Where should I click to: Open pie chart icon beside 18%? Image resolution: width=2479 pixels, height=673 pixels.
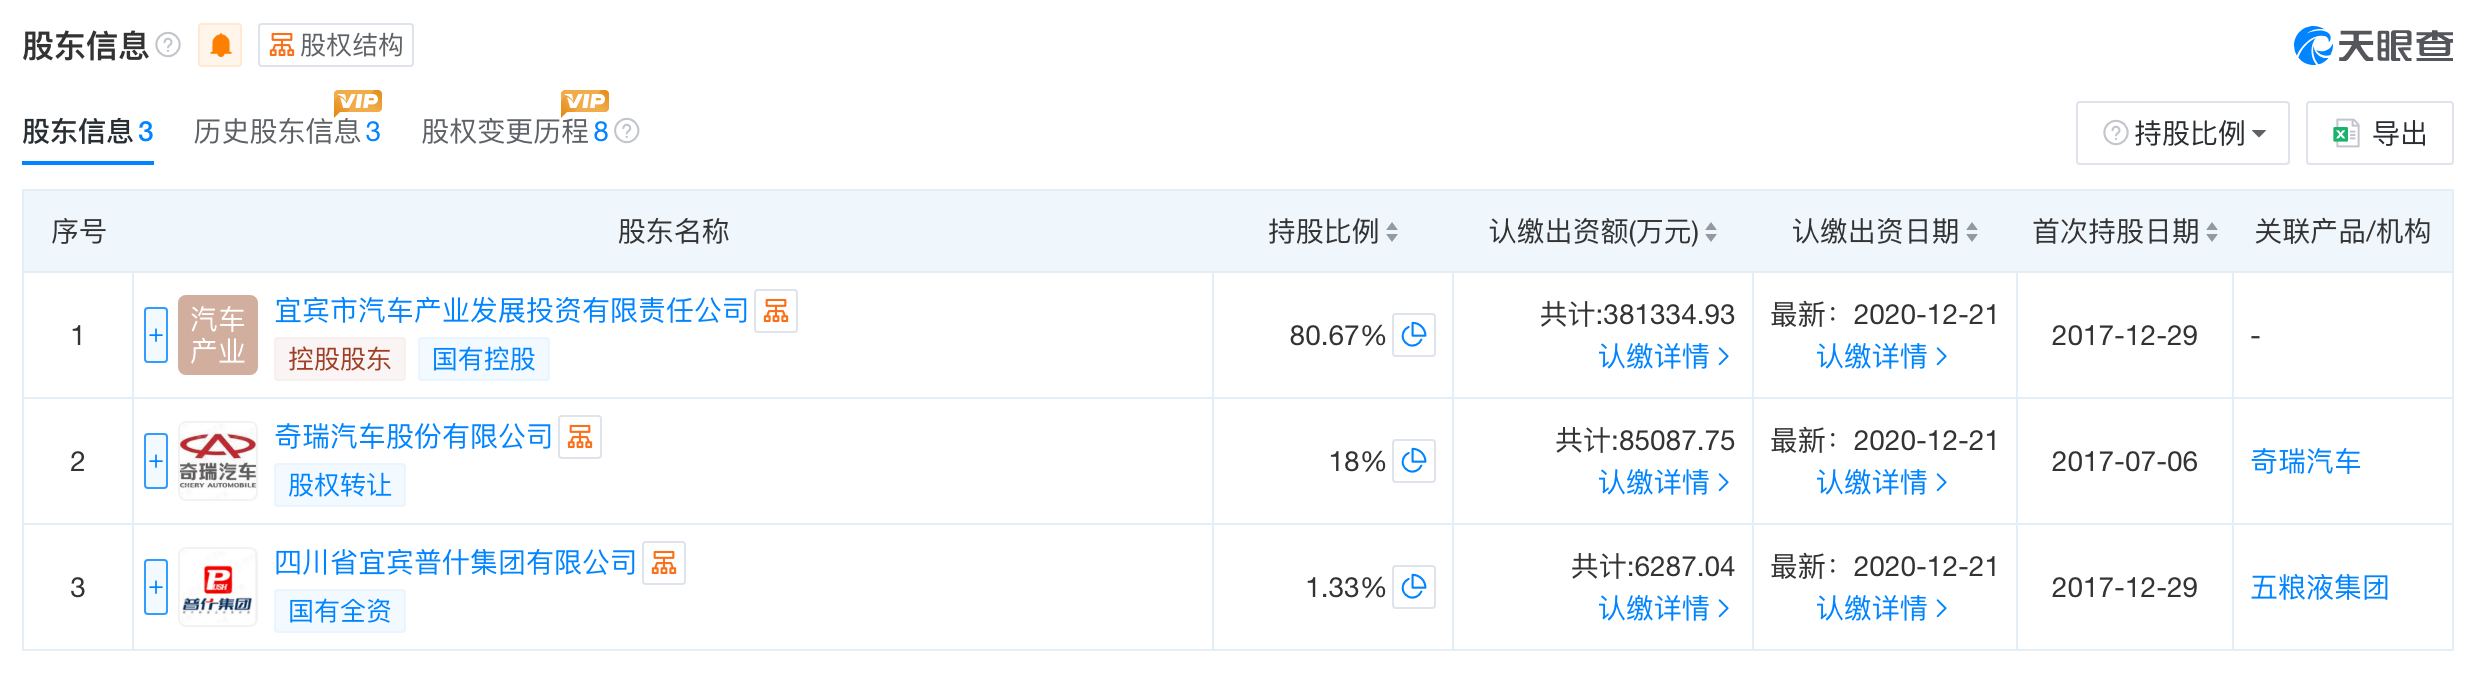[x=1414, y=461]
